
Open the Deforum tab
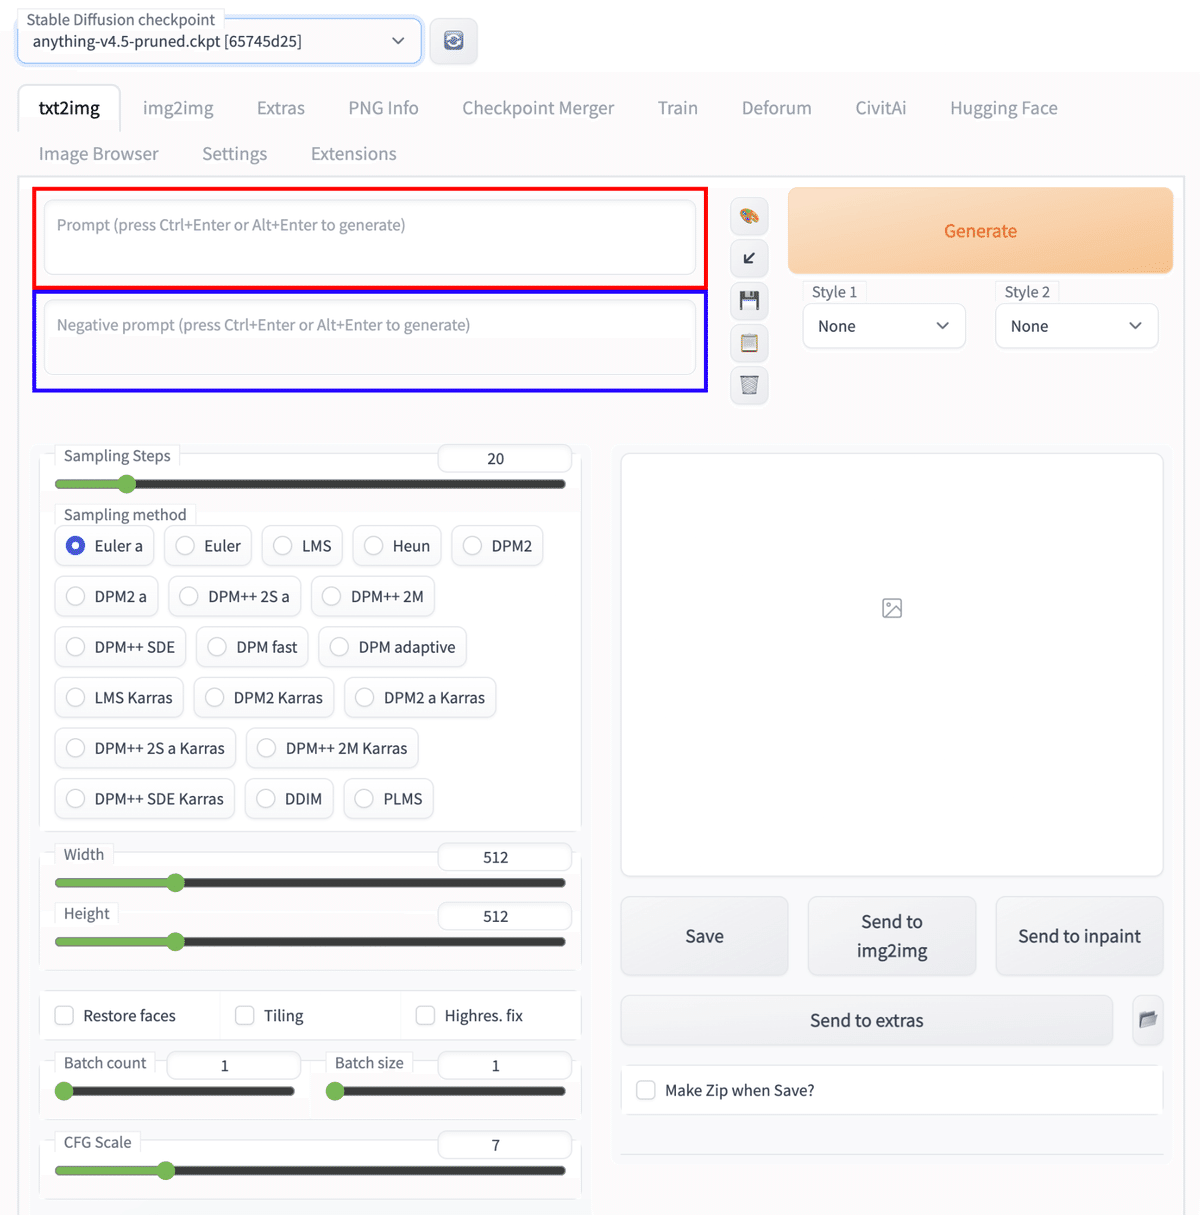tap(777, 108)
